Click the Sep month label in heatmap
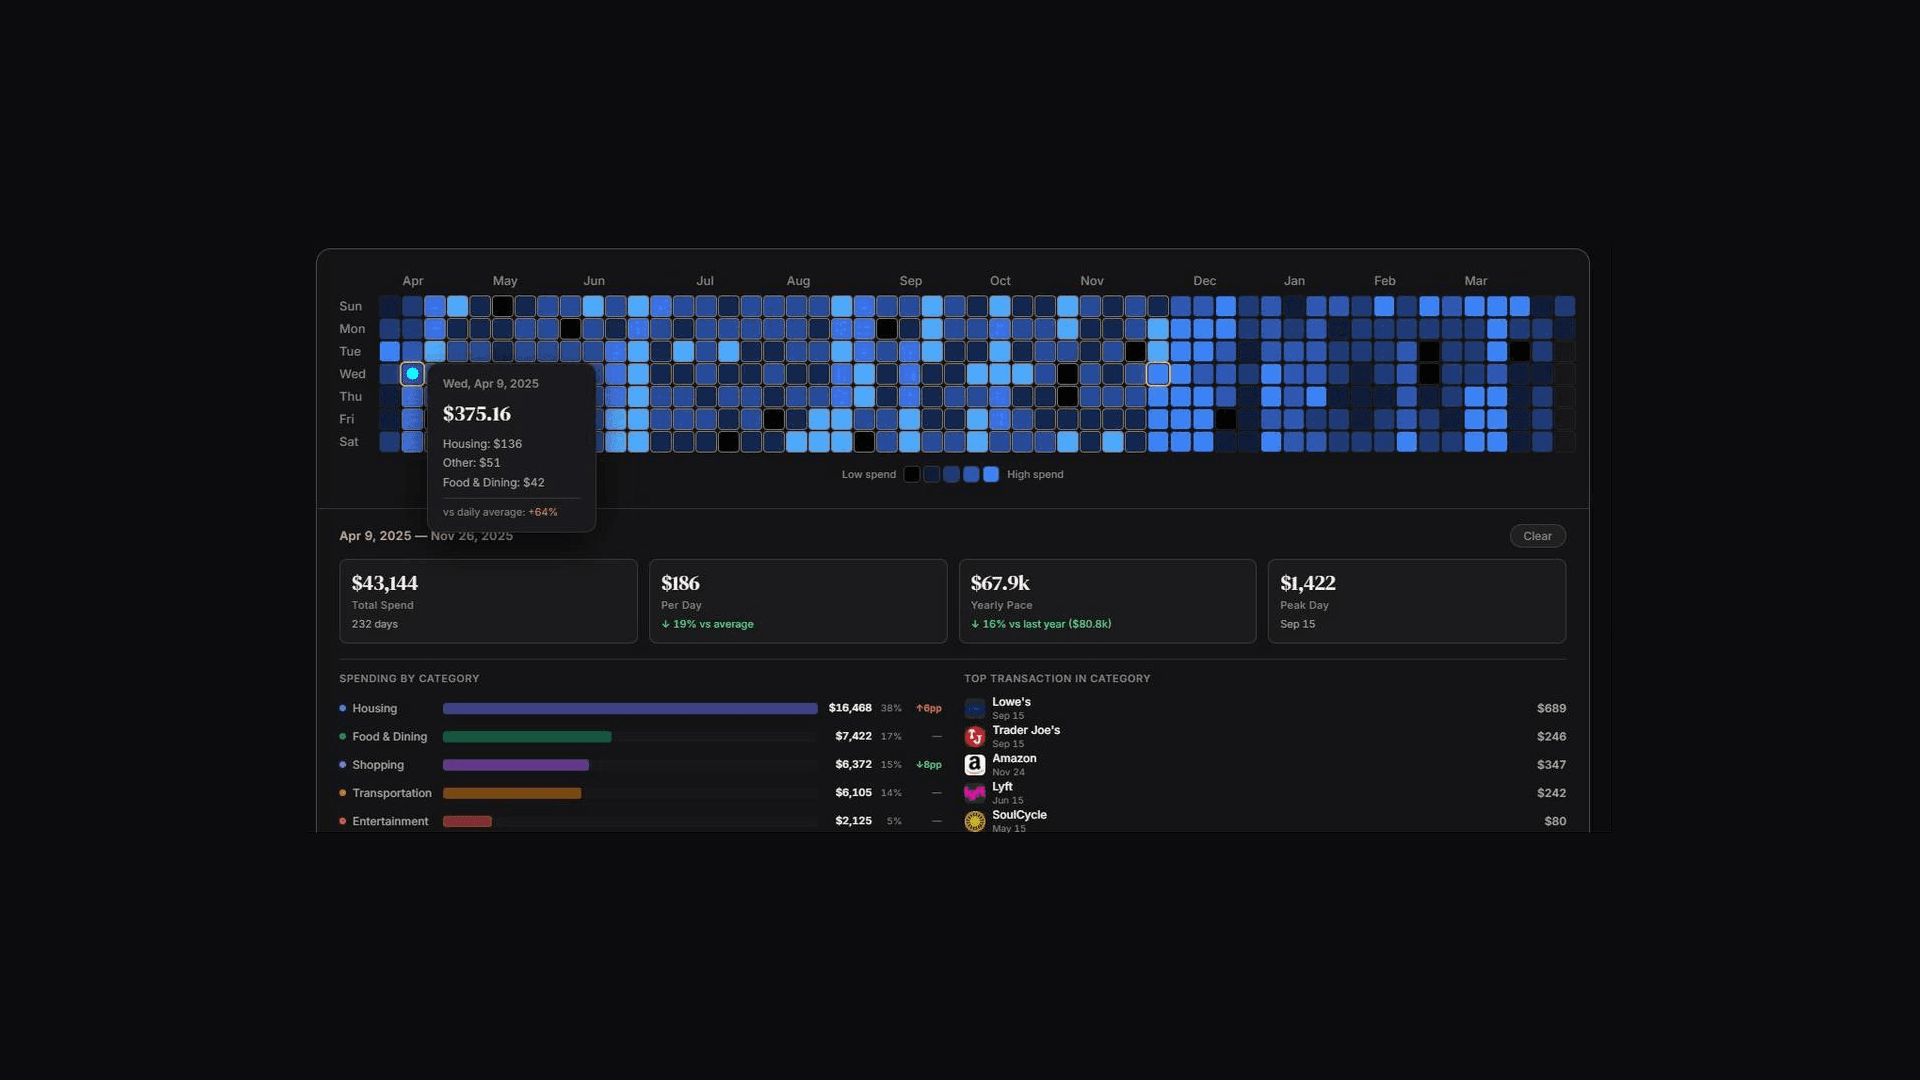 (x=910, y=281)
